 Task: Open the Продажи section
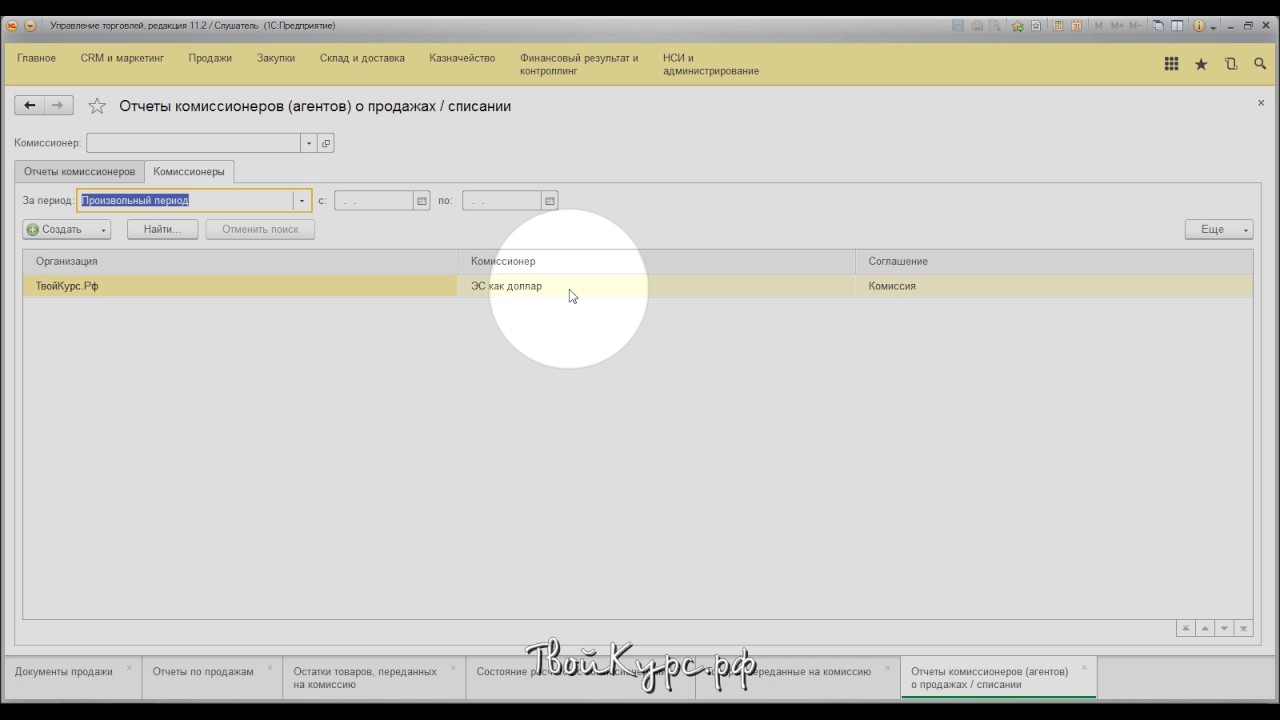coord(210,58)
